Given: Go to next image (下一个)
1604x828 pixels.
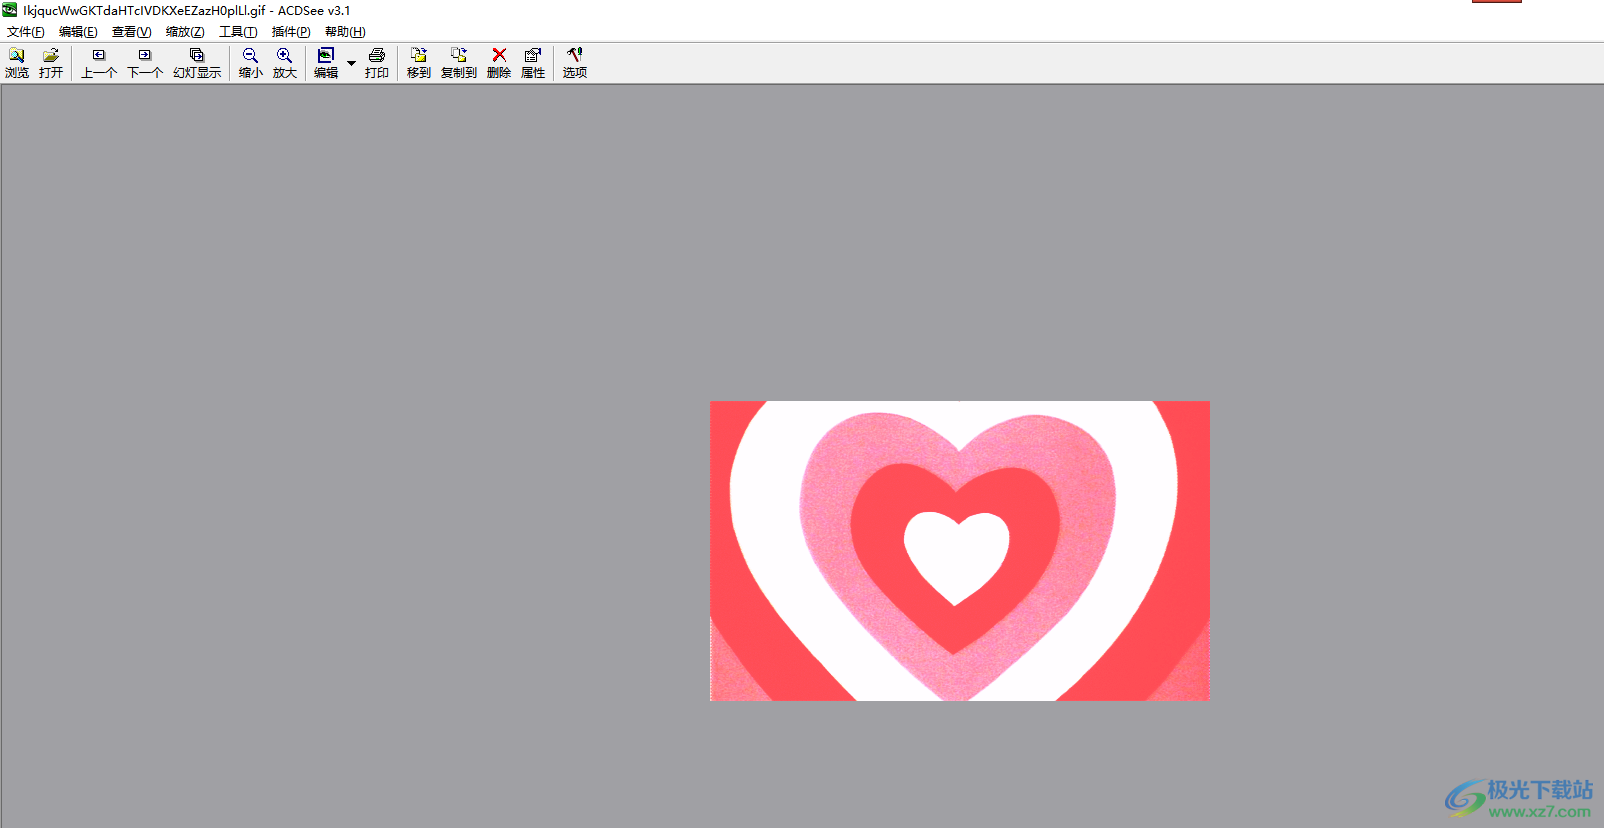Looking at the screenshot, I should tap(145, 63).
